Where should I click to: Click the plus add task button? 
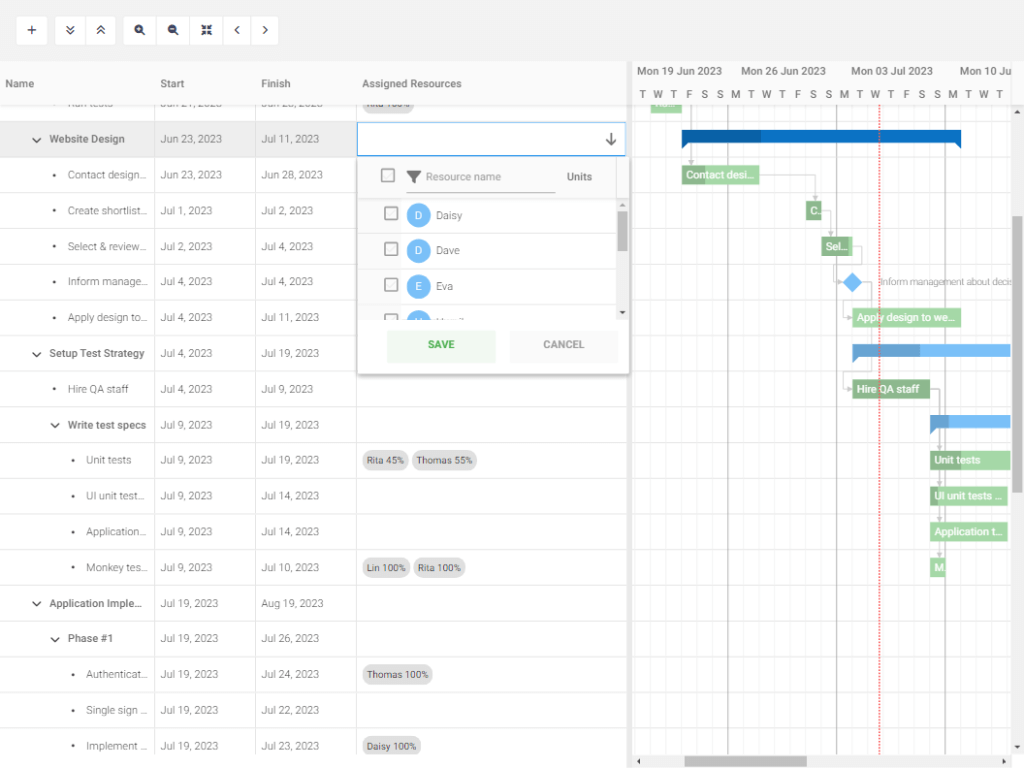click(31, 30)
